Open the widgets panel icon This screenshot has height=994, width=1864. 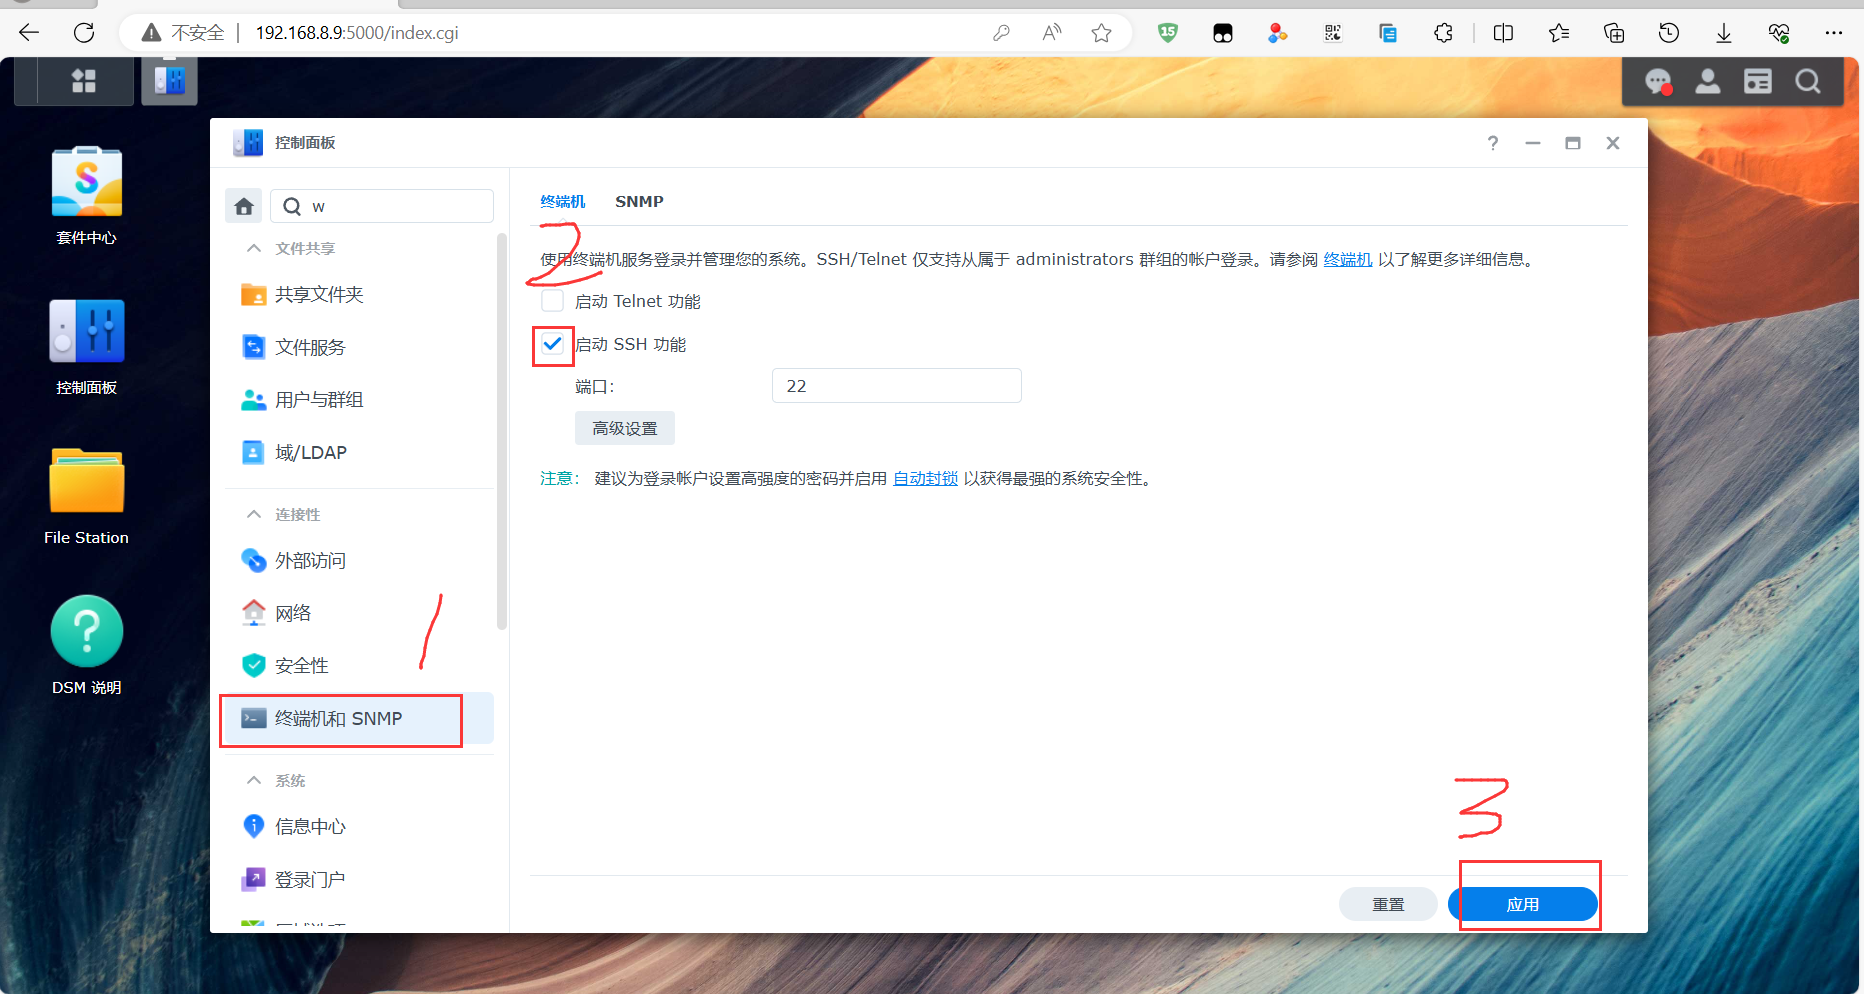coord(1758,82)
